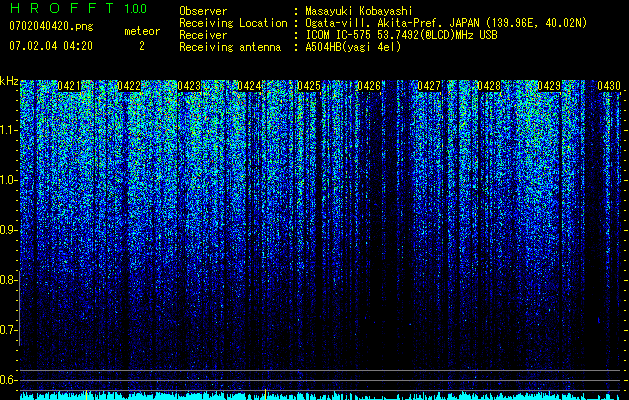Click the file name 0702040420.png
The image size is (629, 400).
[x=51, y=26]
